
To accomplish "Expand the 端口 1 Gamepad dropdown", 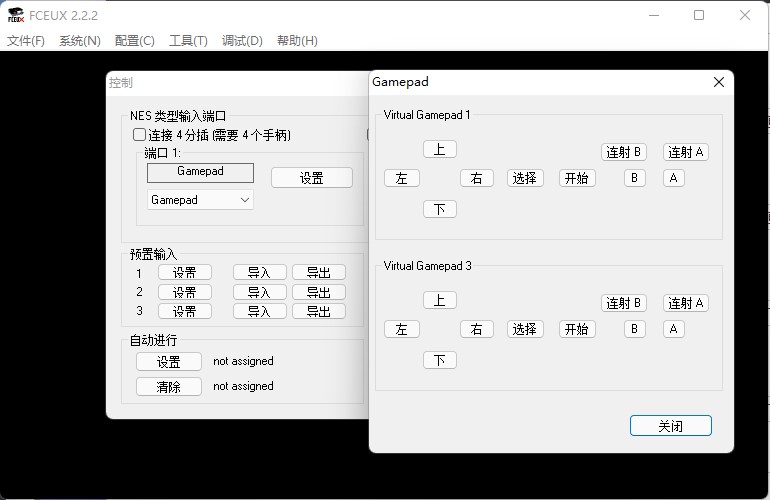I will 200,200.
